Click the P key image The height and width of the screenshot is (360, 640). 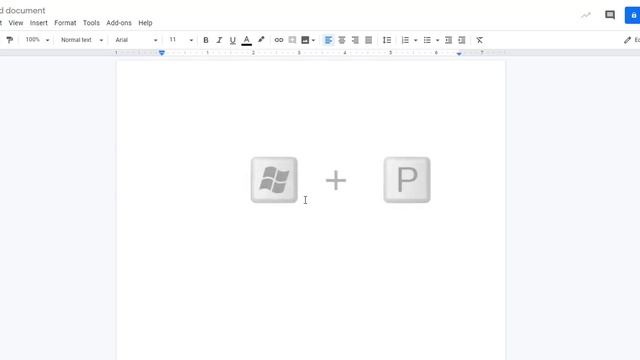coord(407,180)
